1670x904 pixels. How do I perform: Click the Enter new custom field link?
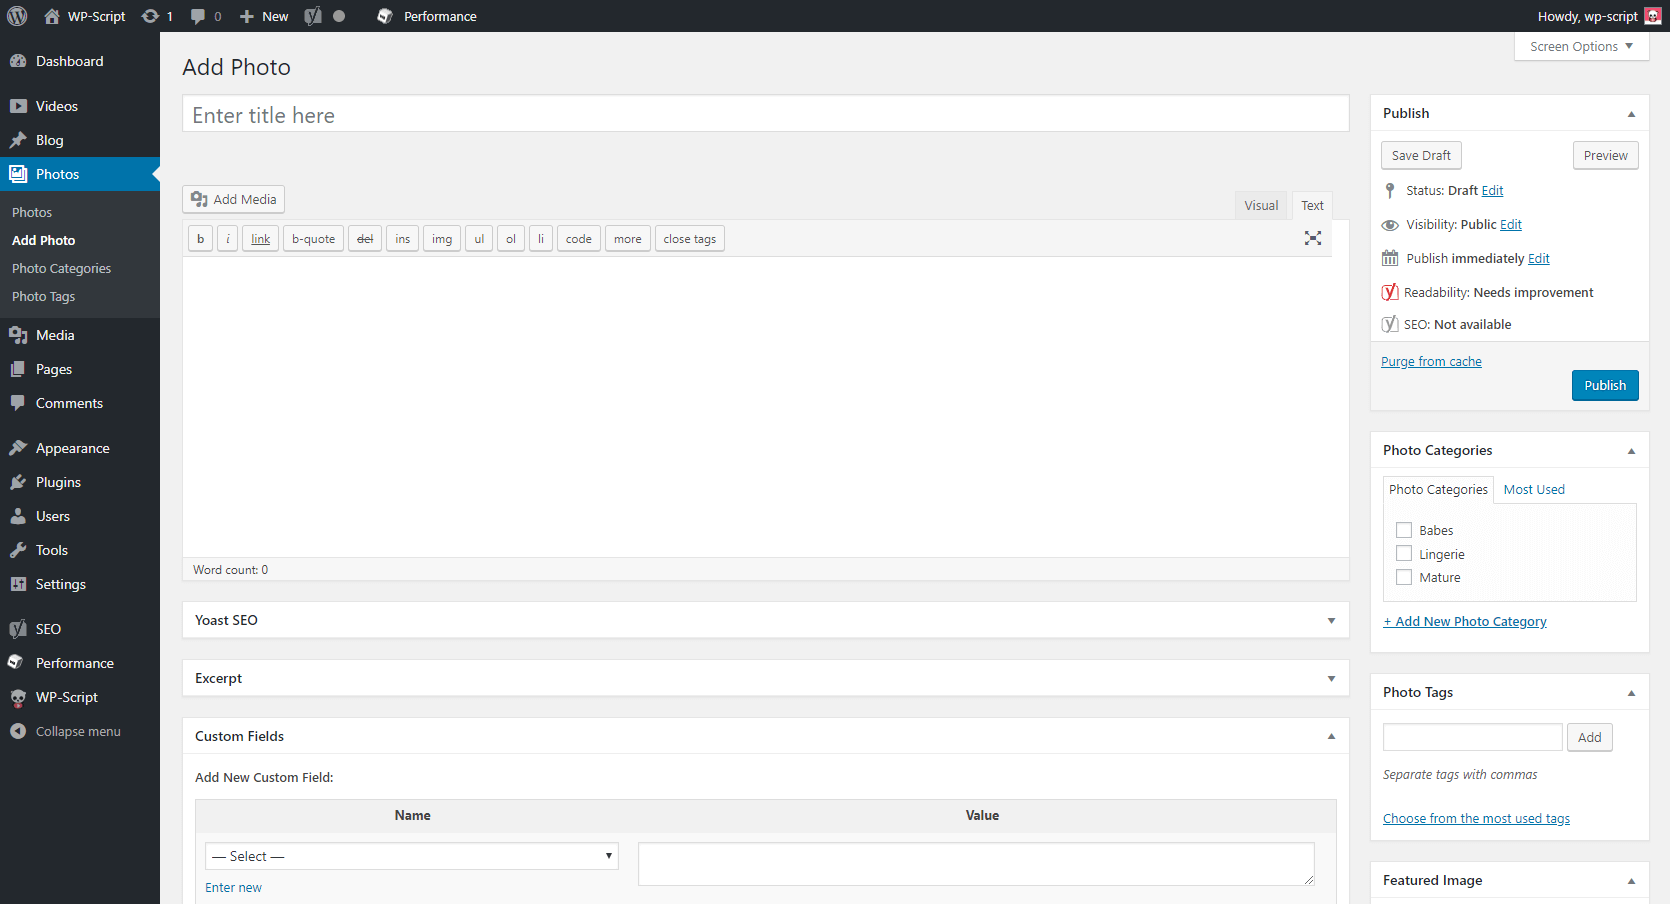pyautogui.click(x=233, y=887)
